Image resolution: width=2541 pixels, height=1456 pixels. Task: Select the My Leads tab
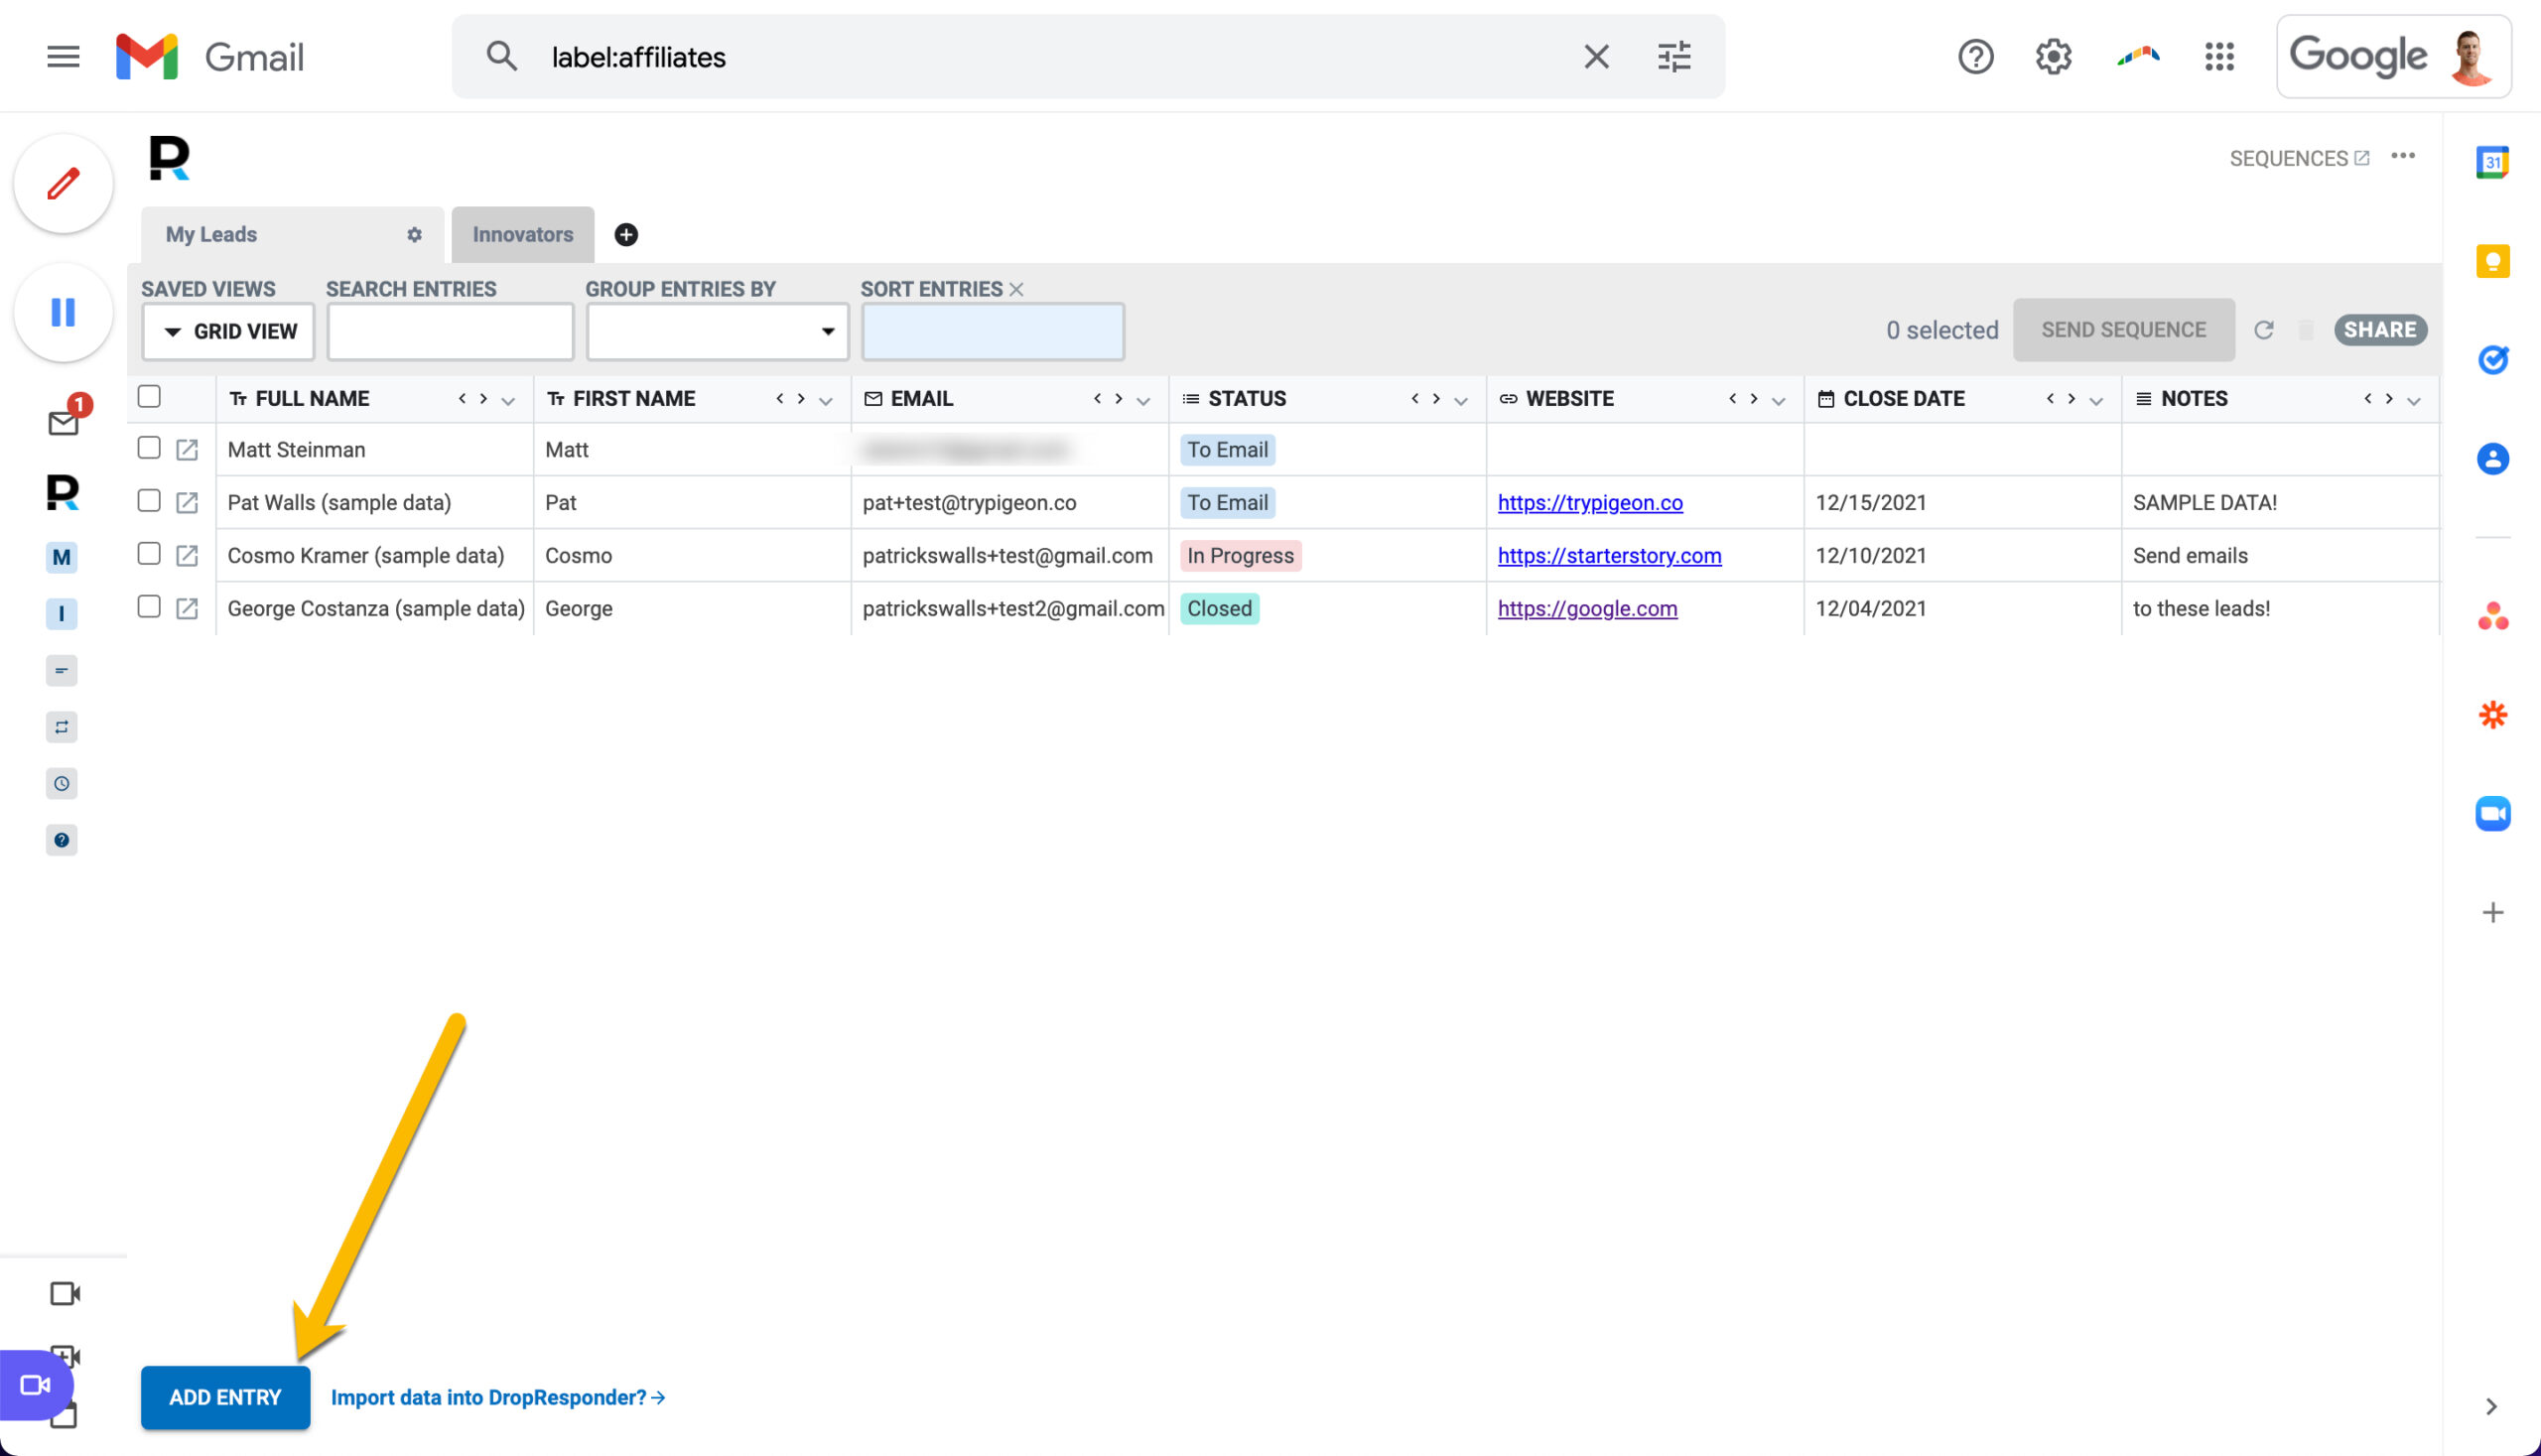tap(211, 235)
